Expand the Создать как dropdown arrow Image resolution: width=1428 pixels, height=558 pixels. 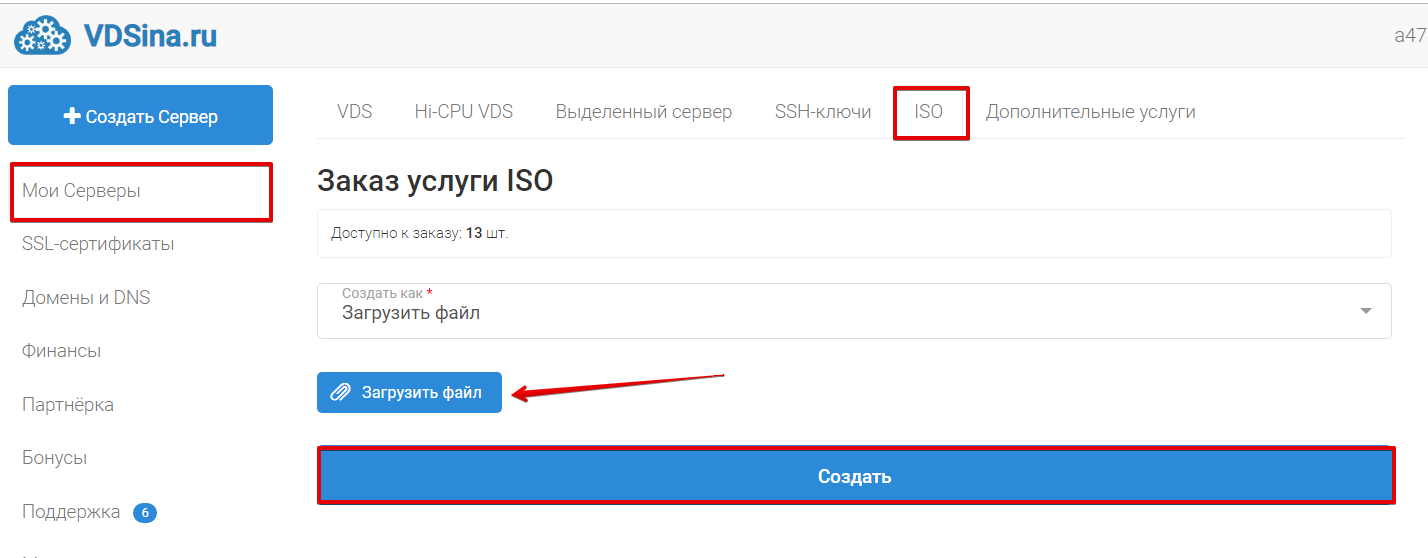point(1366,311)
